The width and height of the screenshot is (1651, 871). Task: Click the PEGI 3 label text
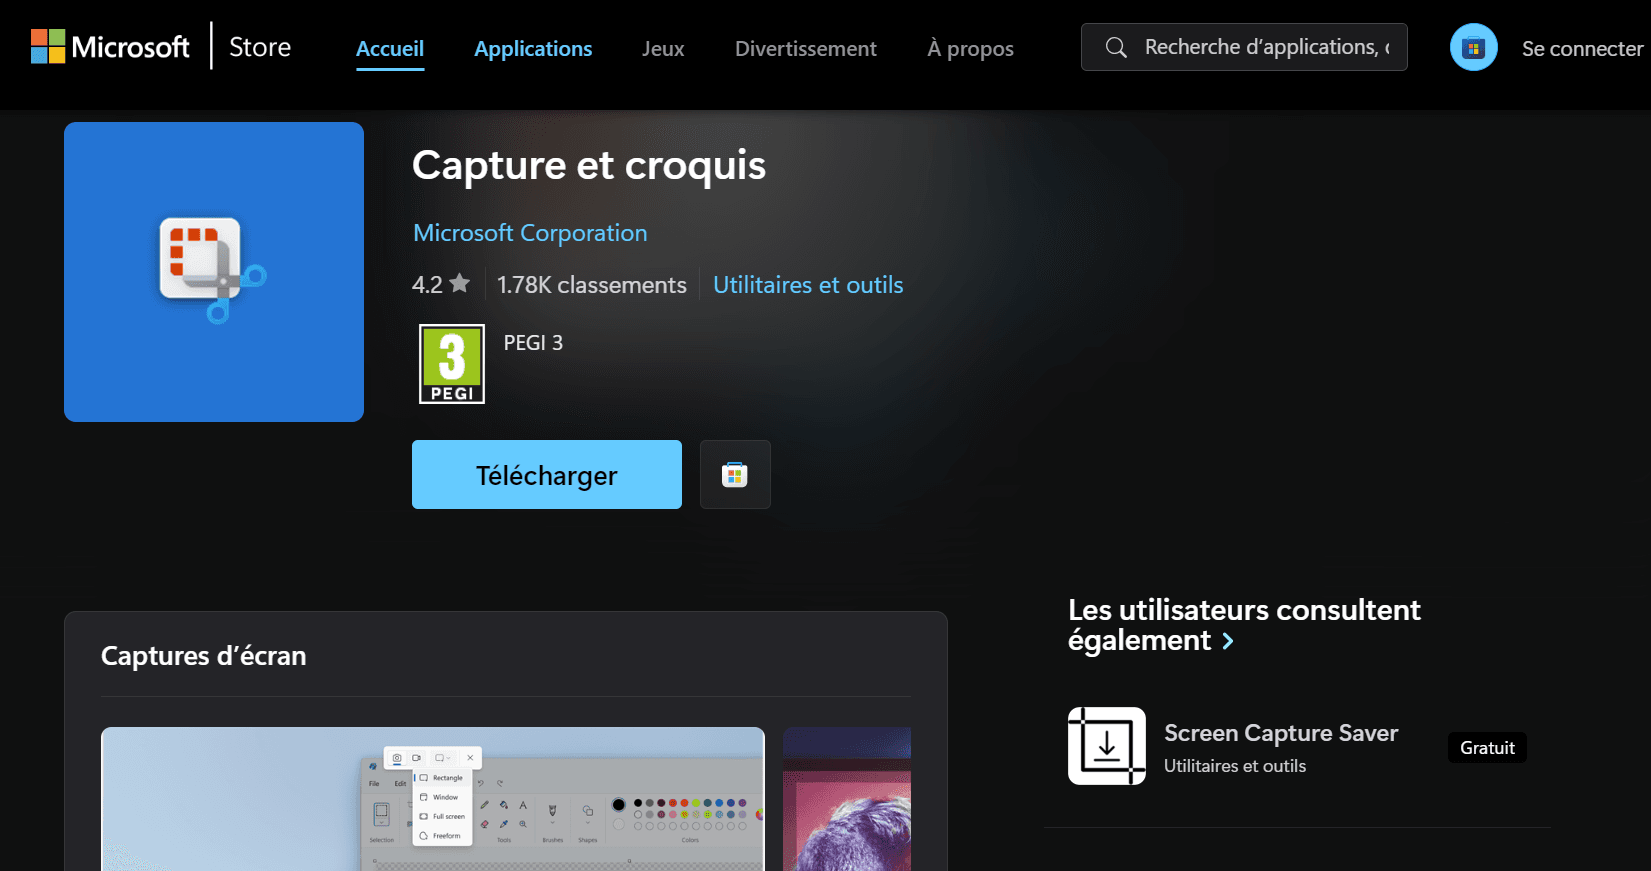pyautogui.click(x=533, y=343)
